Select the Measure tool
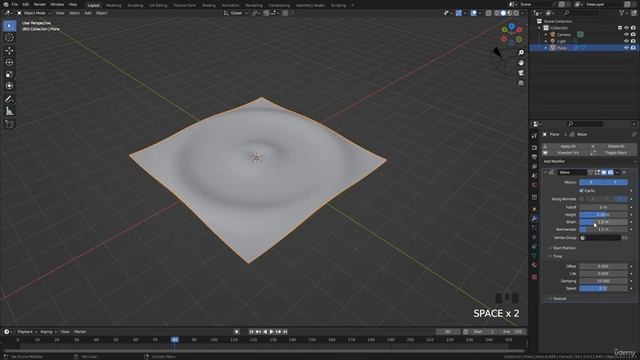640x360 pixels. (x=9, y=111)
